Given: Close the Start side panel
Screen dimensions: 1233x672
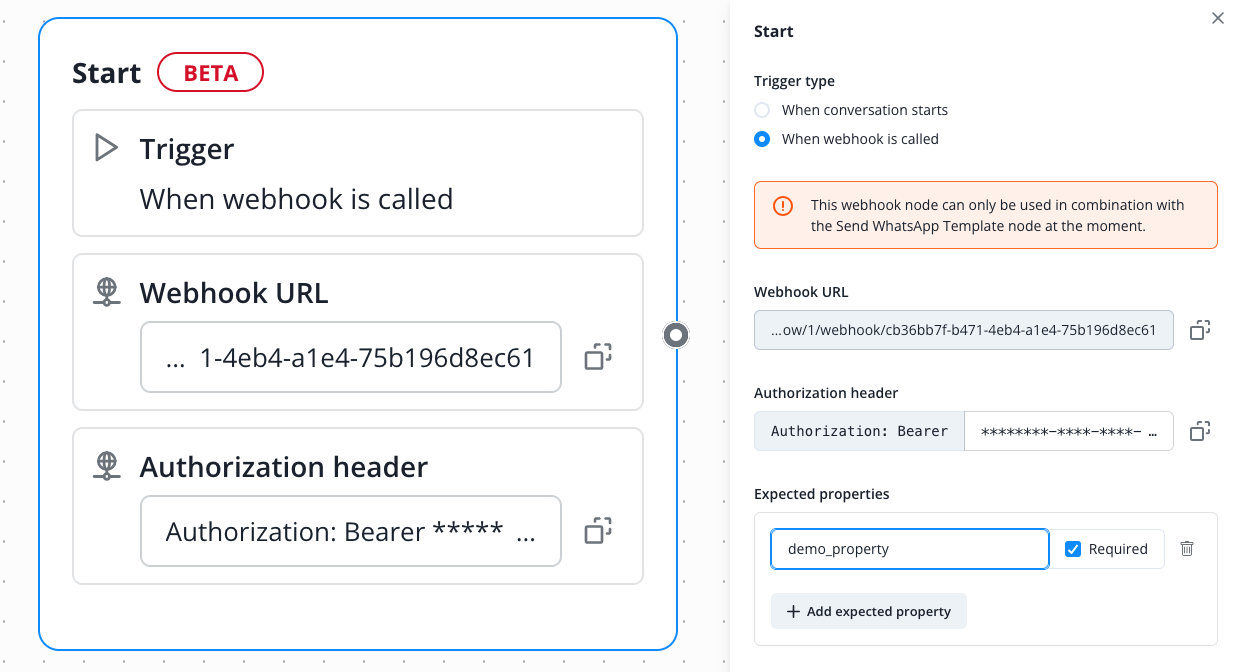Looking at the screenshot, I should coord(1217,18).
